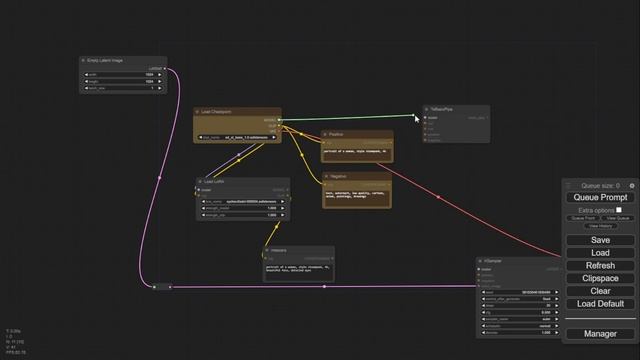Viewport: 640px width, 360px height.
Task: Click the CLIP output dot on Load Checkpoint
Action: click(279, 126)
